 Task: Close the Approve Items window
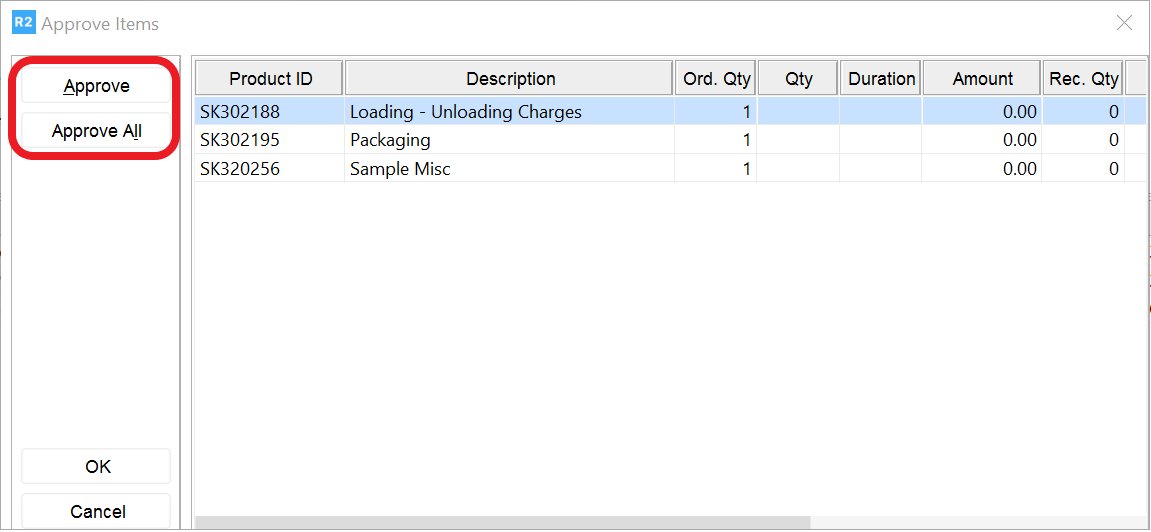(x=1124, y=23)
